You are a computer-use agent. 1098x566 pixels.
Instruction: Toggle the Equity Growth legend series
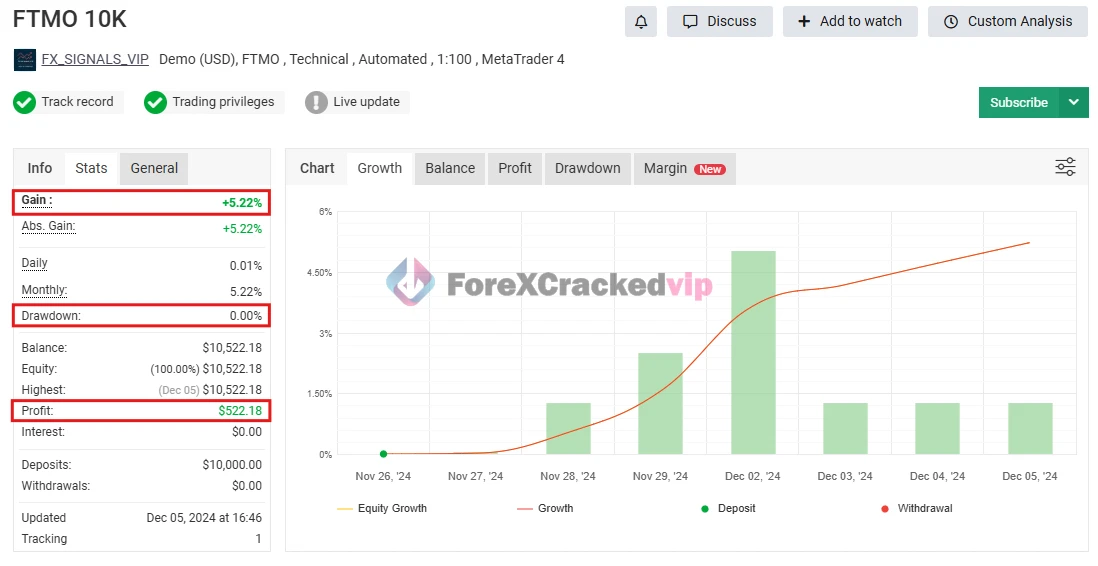tap(383, 508)
